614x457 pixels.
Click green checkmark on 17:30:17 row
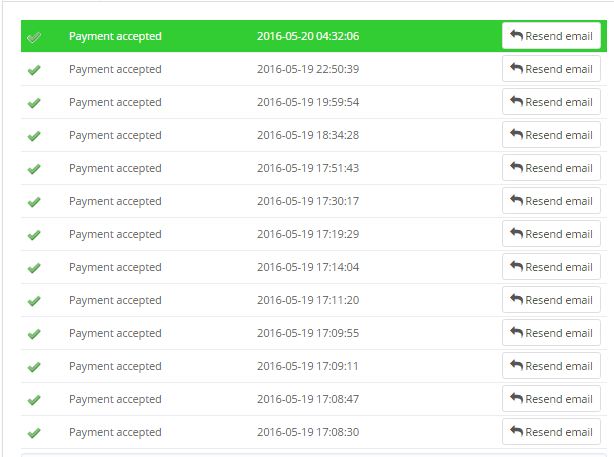34,202
